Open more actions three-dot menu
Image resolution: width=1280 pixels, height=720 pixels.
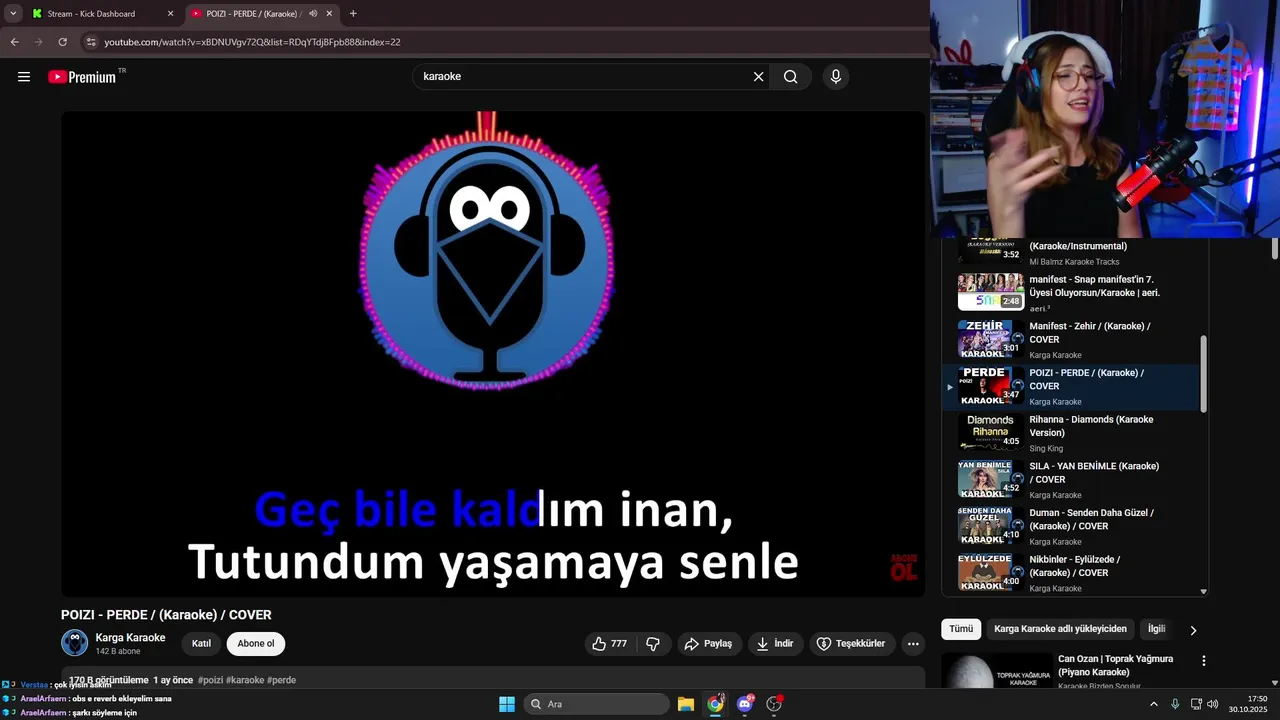click(913, 644)
